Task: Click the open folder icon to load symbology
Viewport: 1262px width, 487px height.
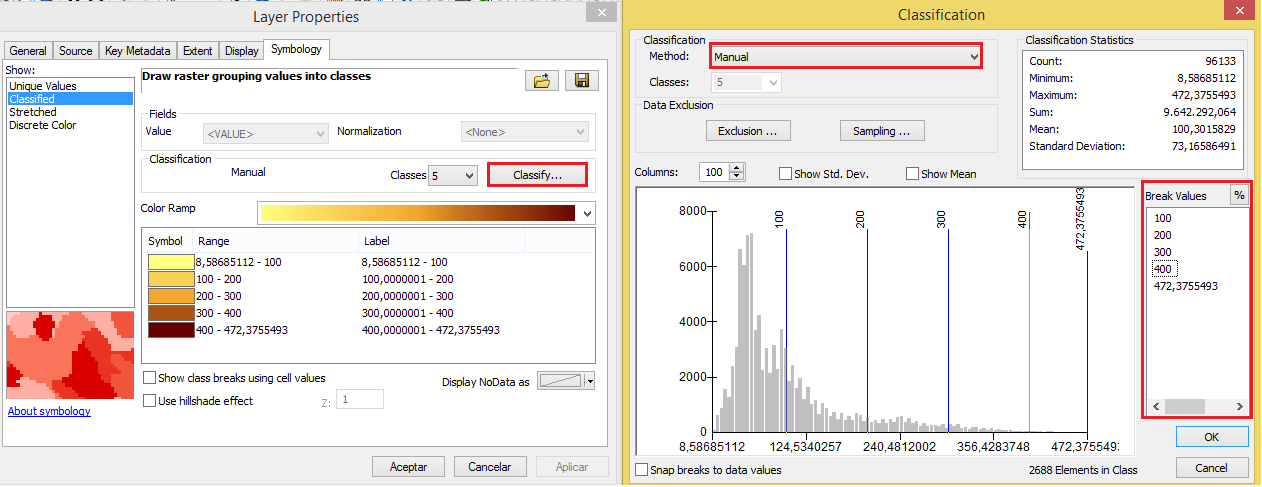Action: (541, 81)
